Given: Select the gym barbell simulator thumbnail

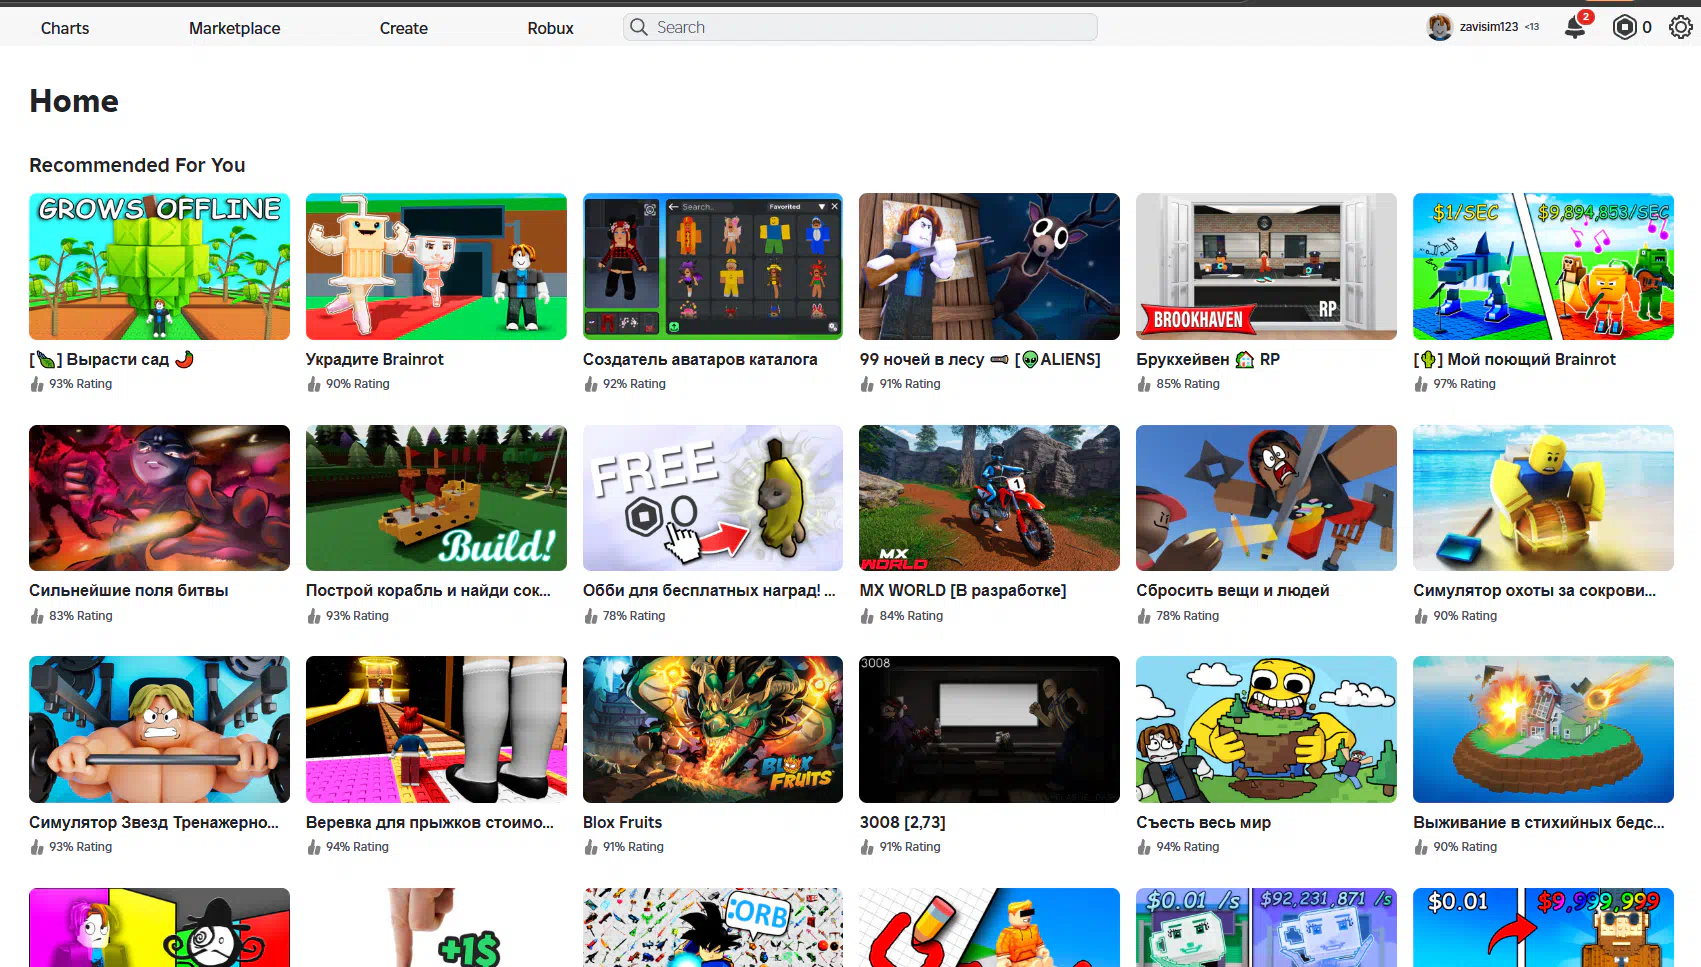Looking at the screenshot, I should 159,729.
